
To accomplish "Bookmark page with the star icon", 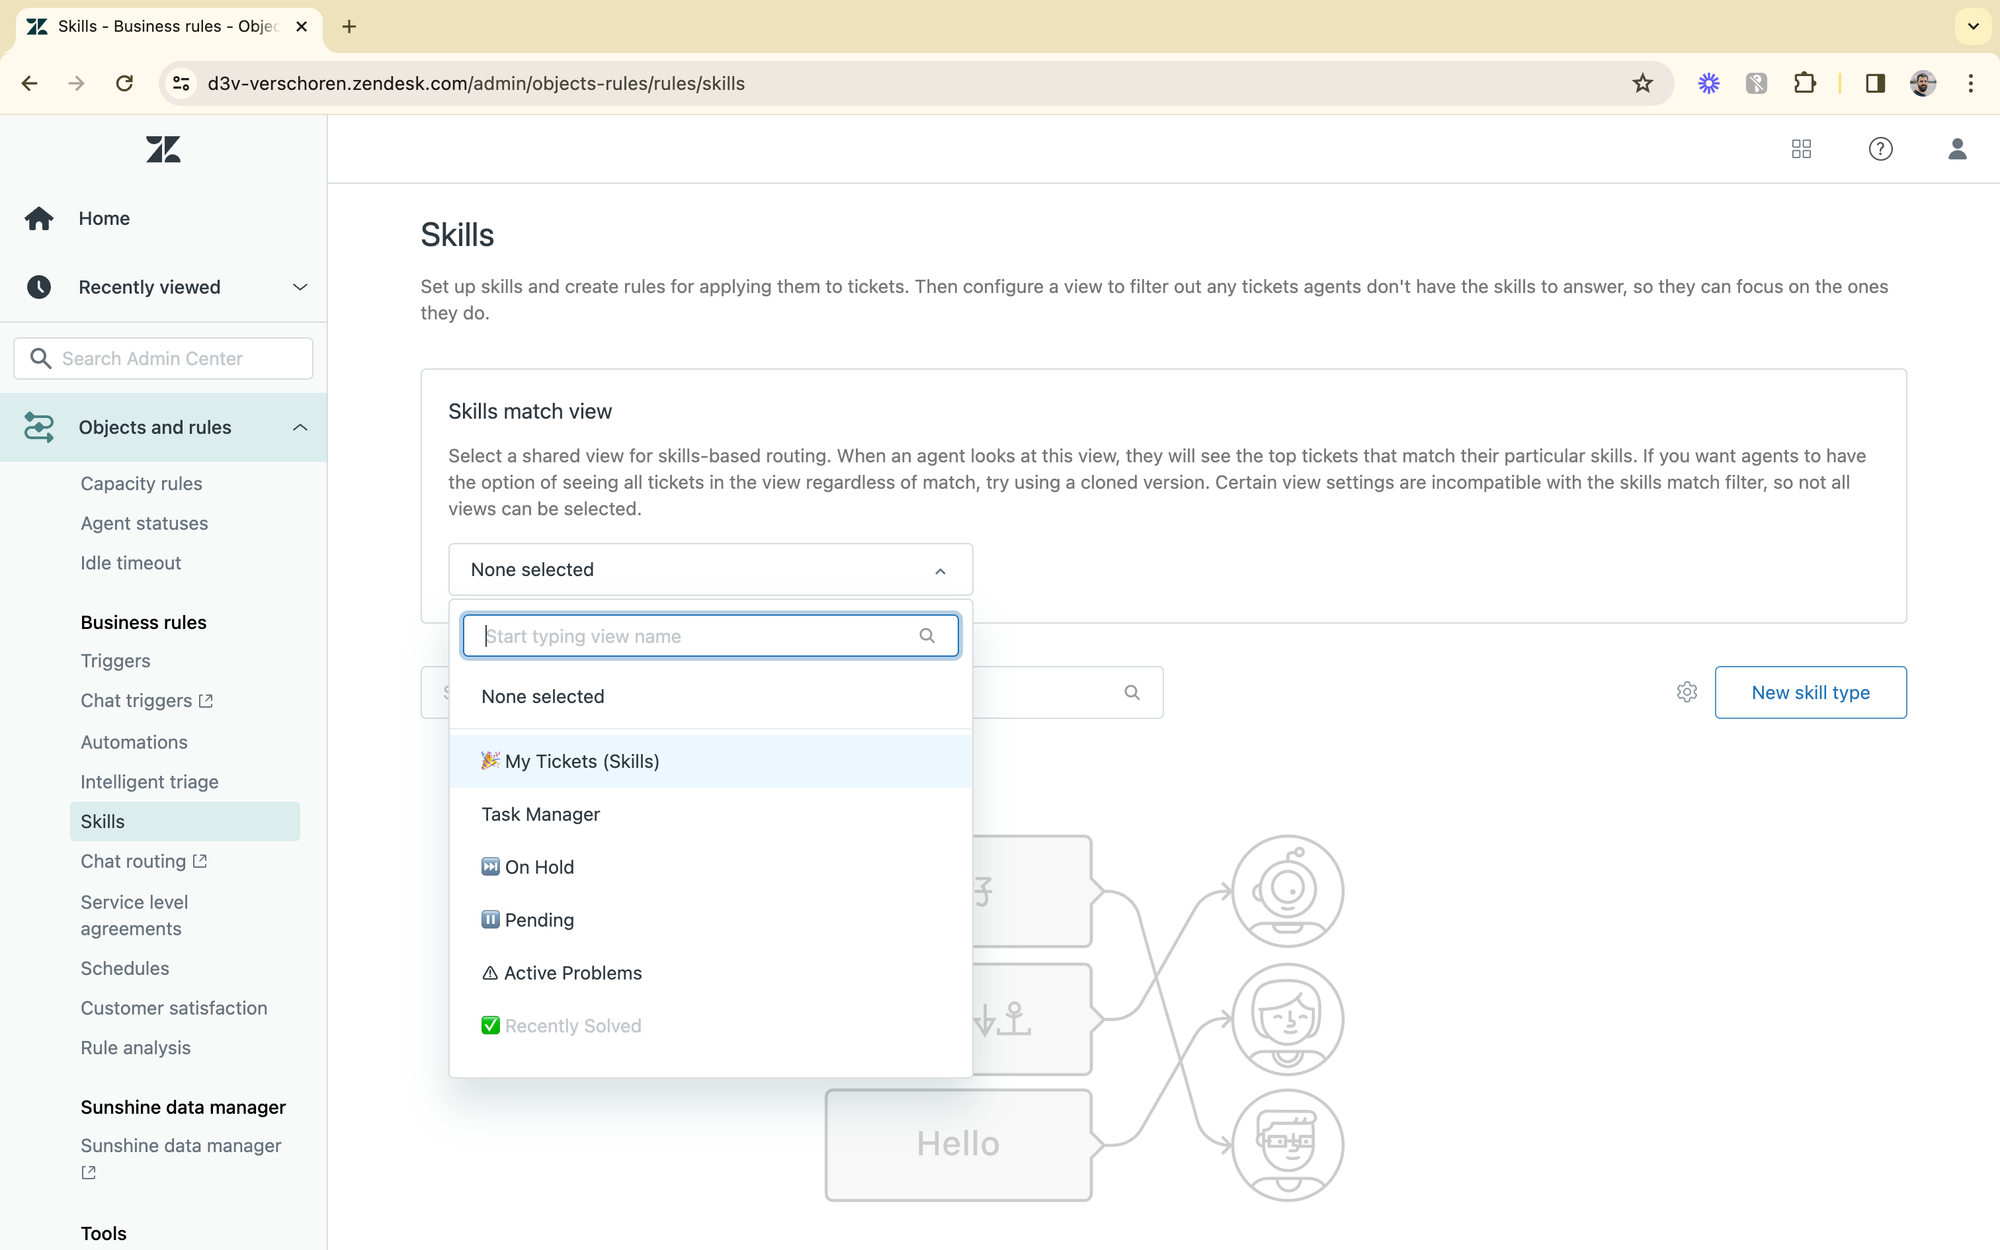I will tap(1642, 83).
